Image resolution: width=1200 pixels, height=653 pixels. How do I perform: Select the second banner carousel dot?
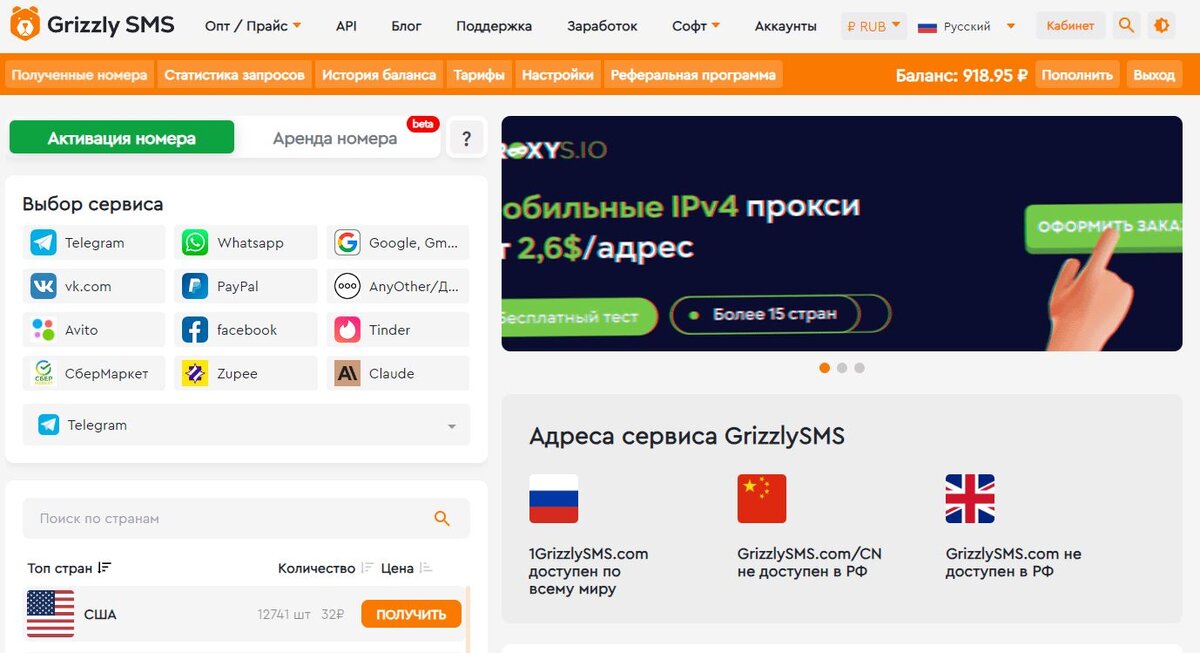842,368
